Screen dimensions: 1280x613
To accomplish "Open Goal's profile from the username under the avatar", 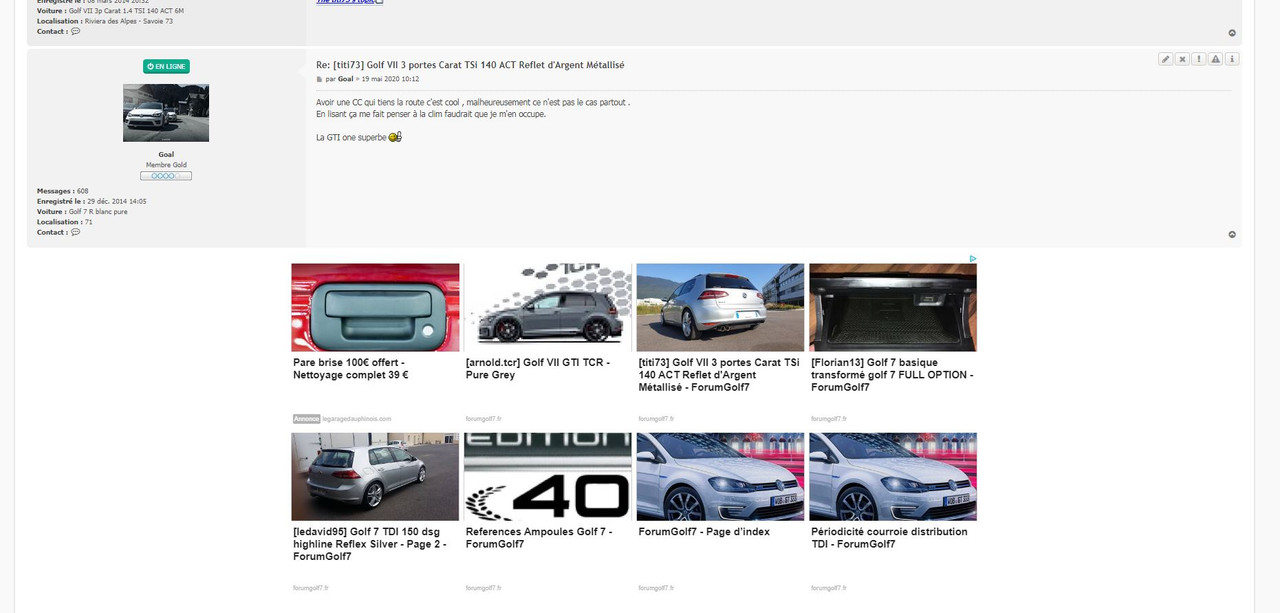I will 166,155.
